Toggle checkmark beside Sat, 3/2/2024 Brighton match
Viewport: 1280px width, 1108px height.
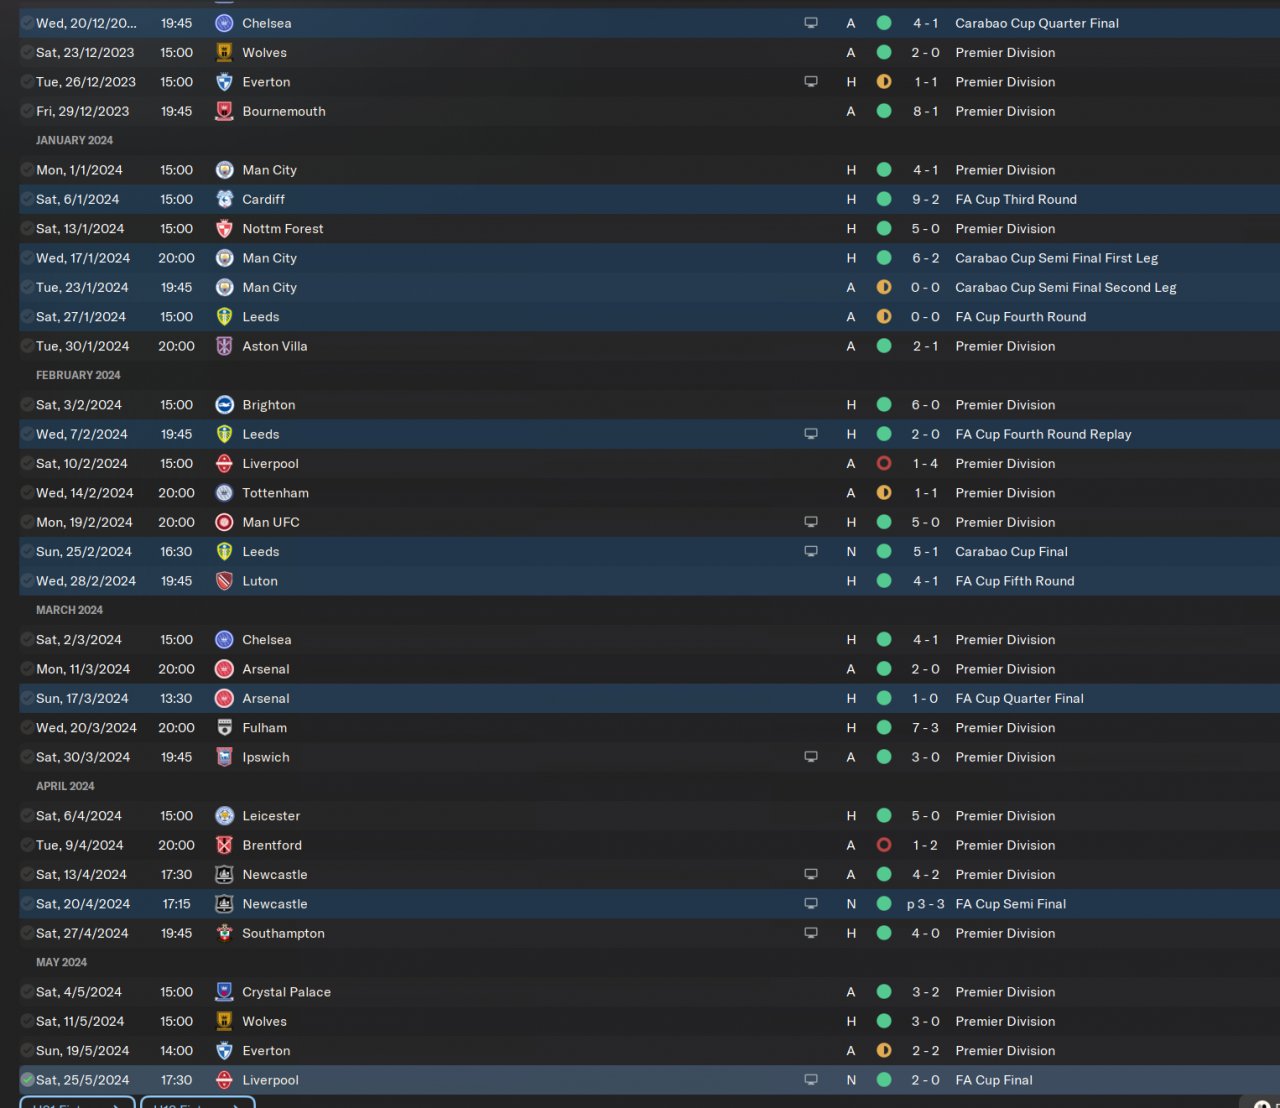(27, 405)
